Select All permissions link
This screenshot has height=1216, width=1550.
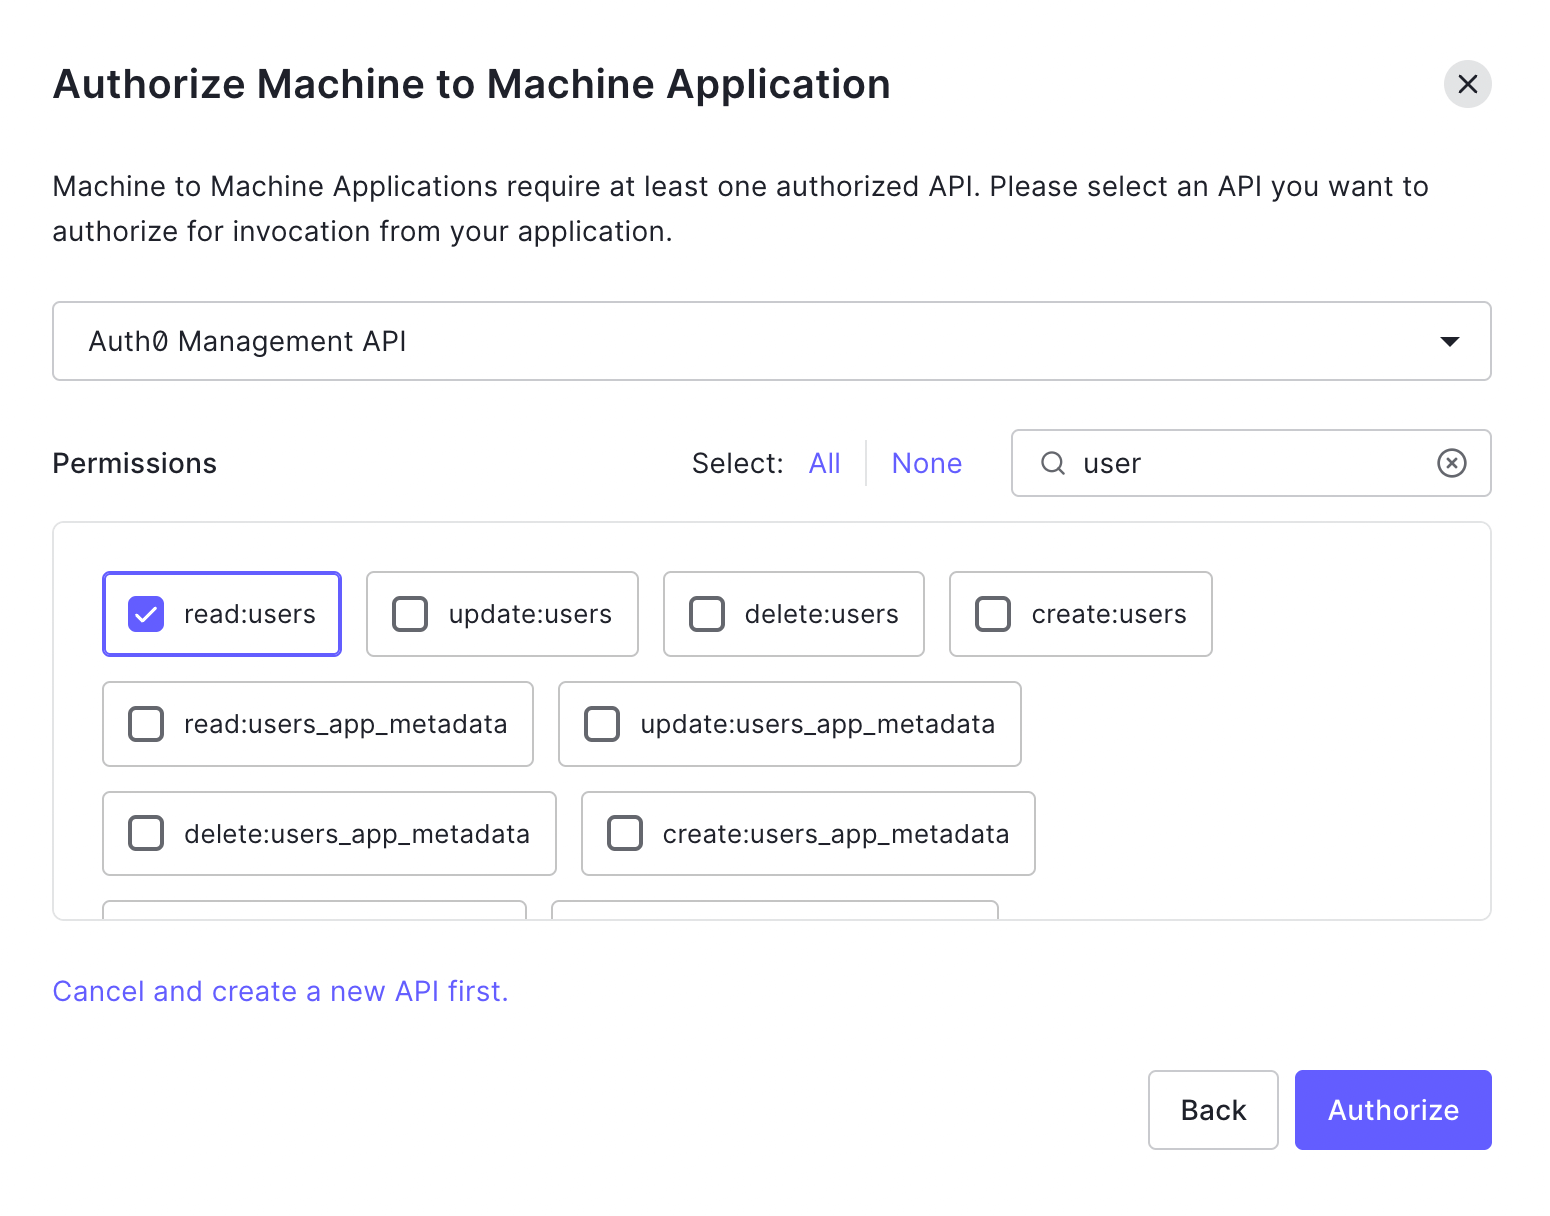tap(825, 463)
